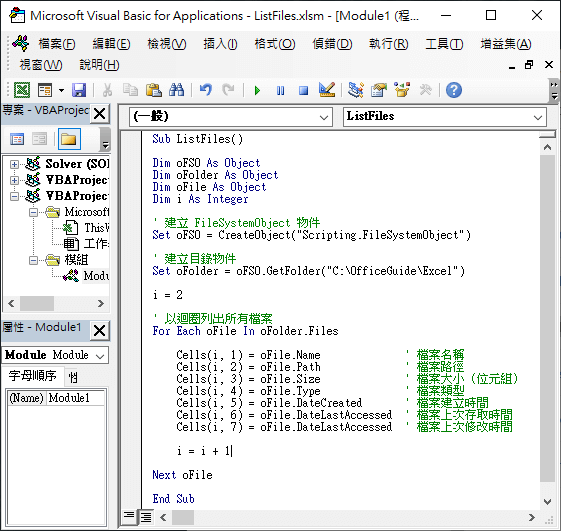Image resolution: width=561 pixels, height=531 pixels.
Task: Run the macro with the green play icon
Action: [x=257, y=90]
